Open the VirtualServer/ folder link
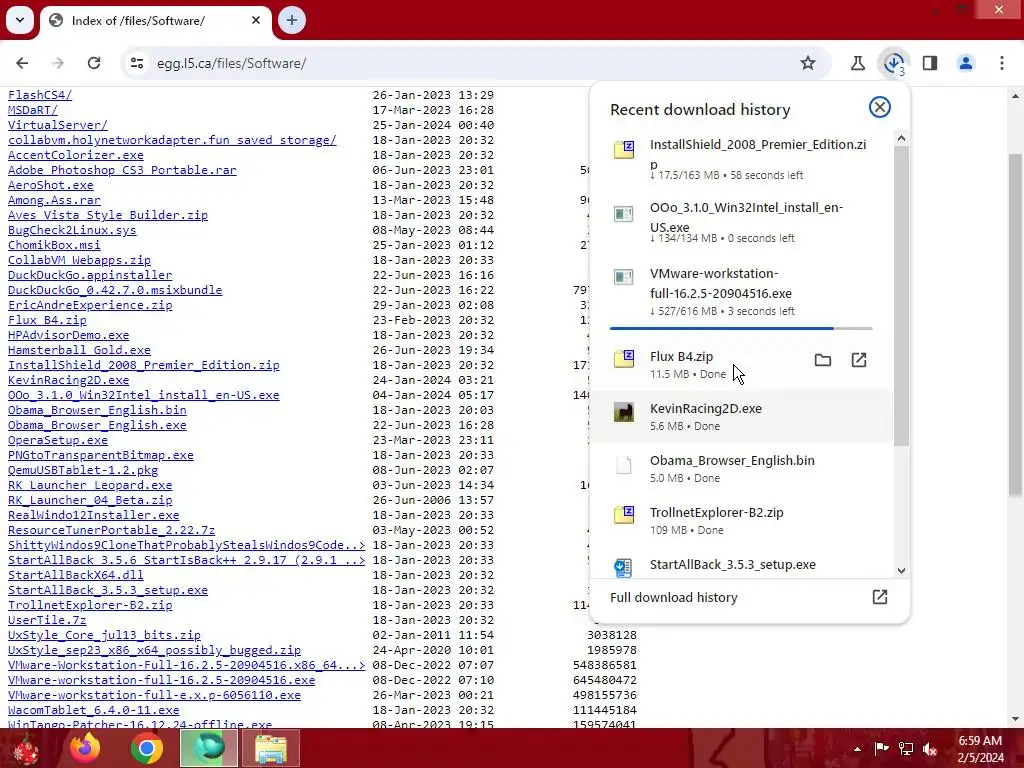This screenshot has width=1024, height=768. [x=57, y=125]
